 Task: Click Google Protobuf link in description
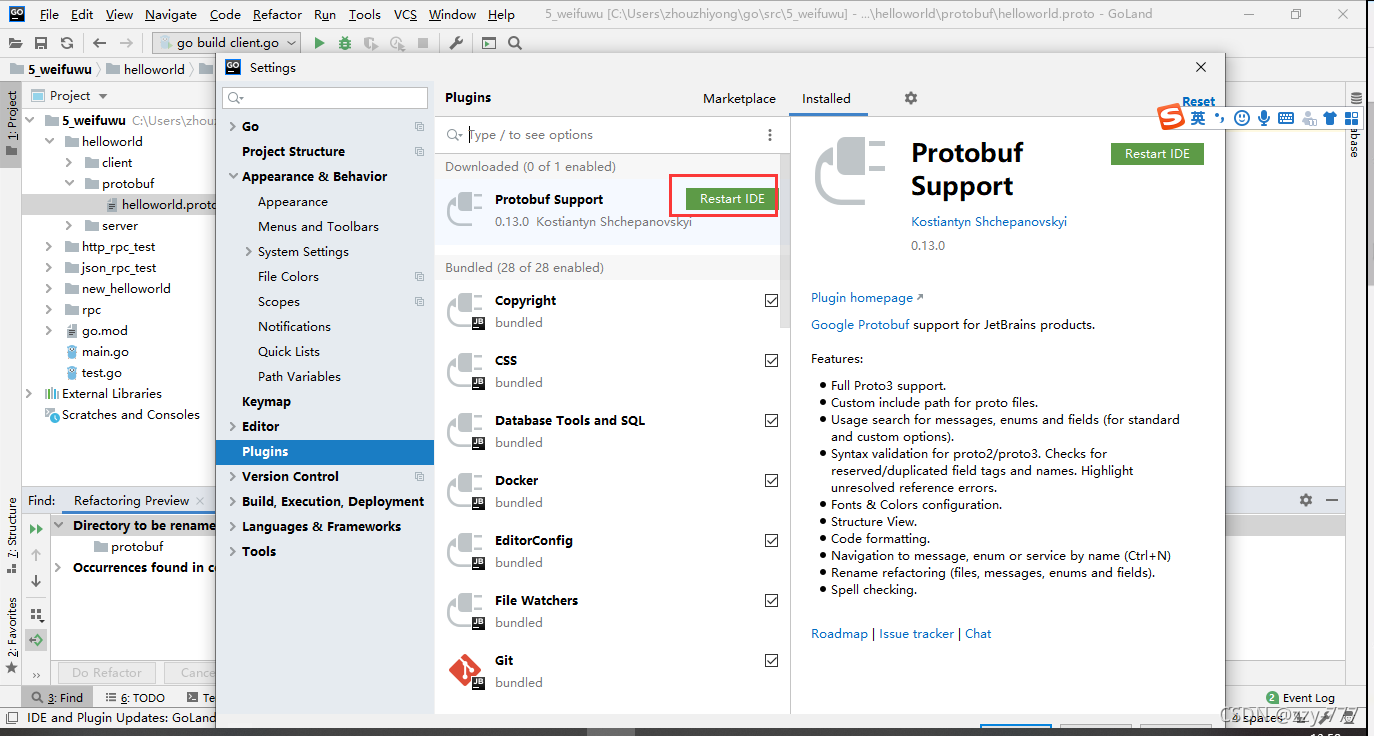click(860, 325)
